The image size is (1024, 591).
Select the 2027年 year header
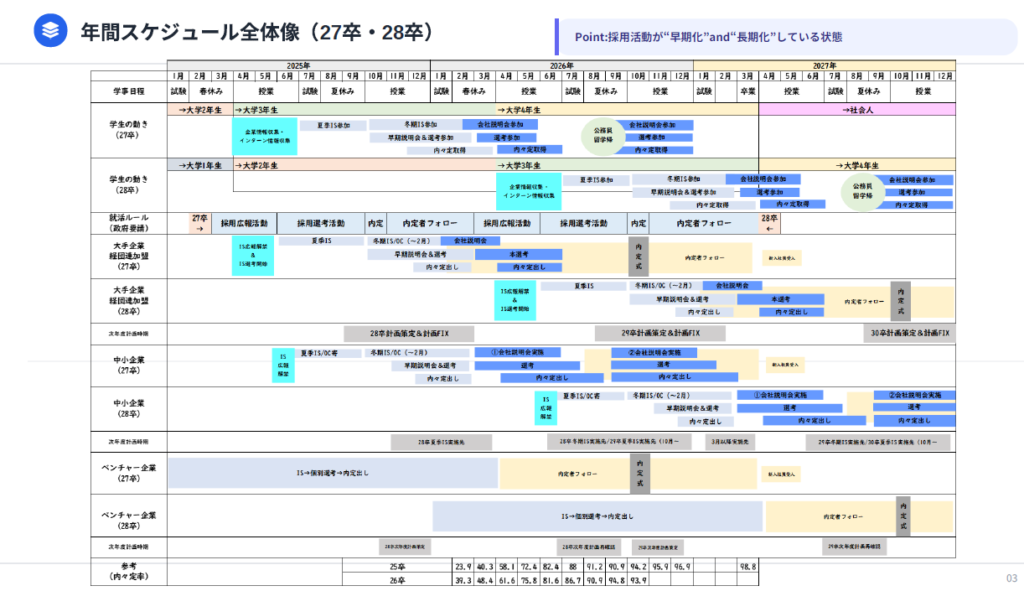pyautogui.click(x=825, y=65)
